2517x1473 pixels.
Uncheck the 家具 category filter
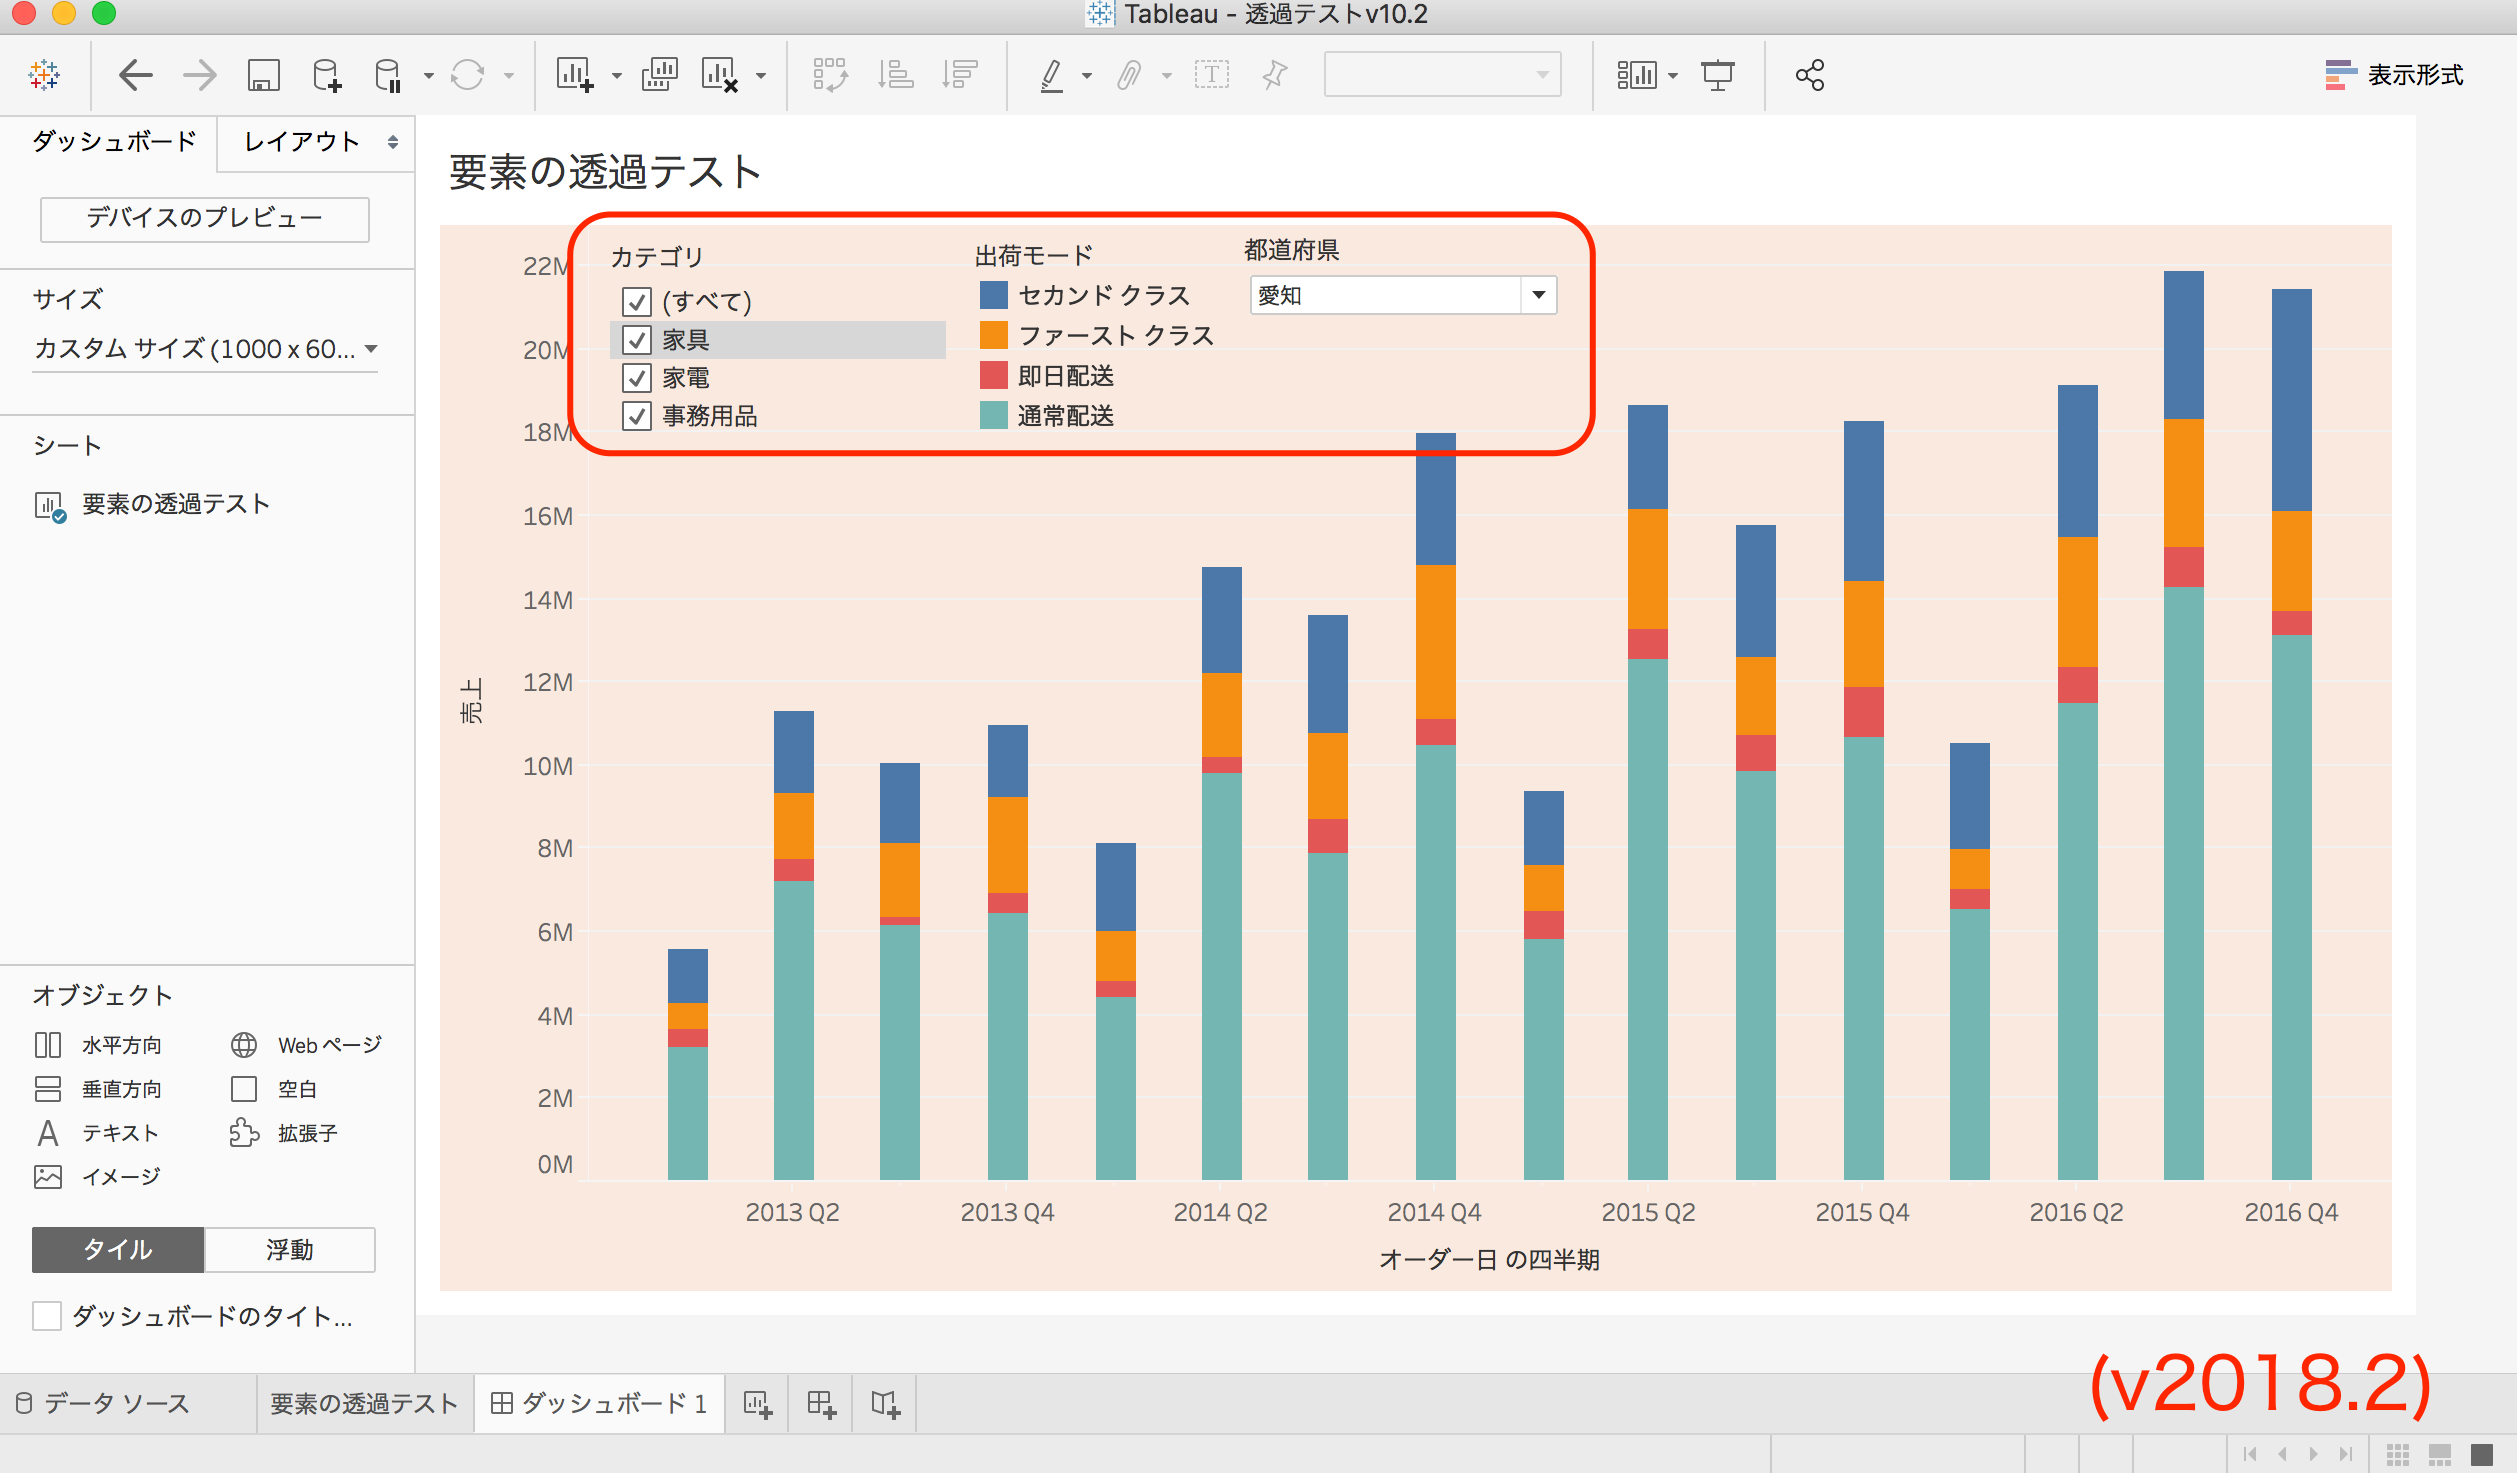[x=636, y=339]
